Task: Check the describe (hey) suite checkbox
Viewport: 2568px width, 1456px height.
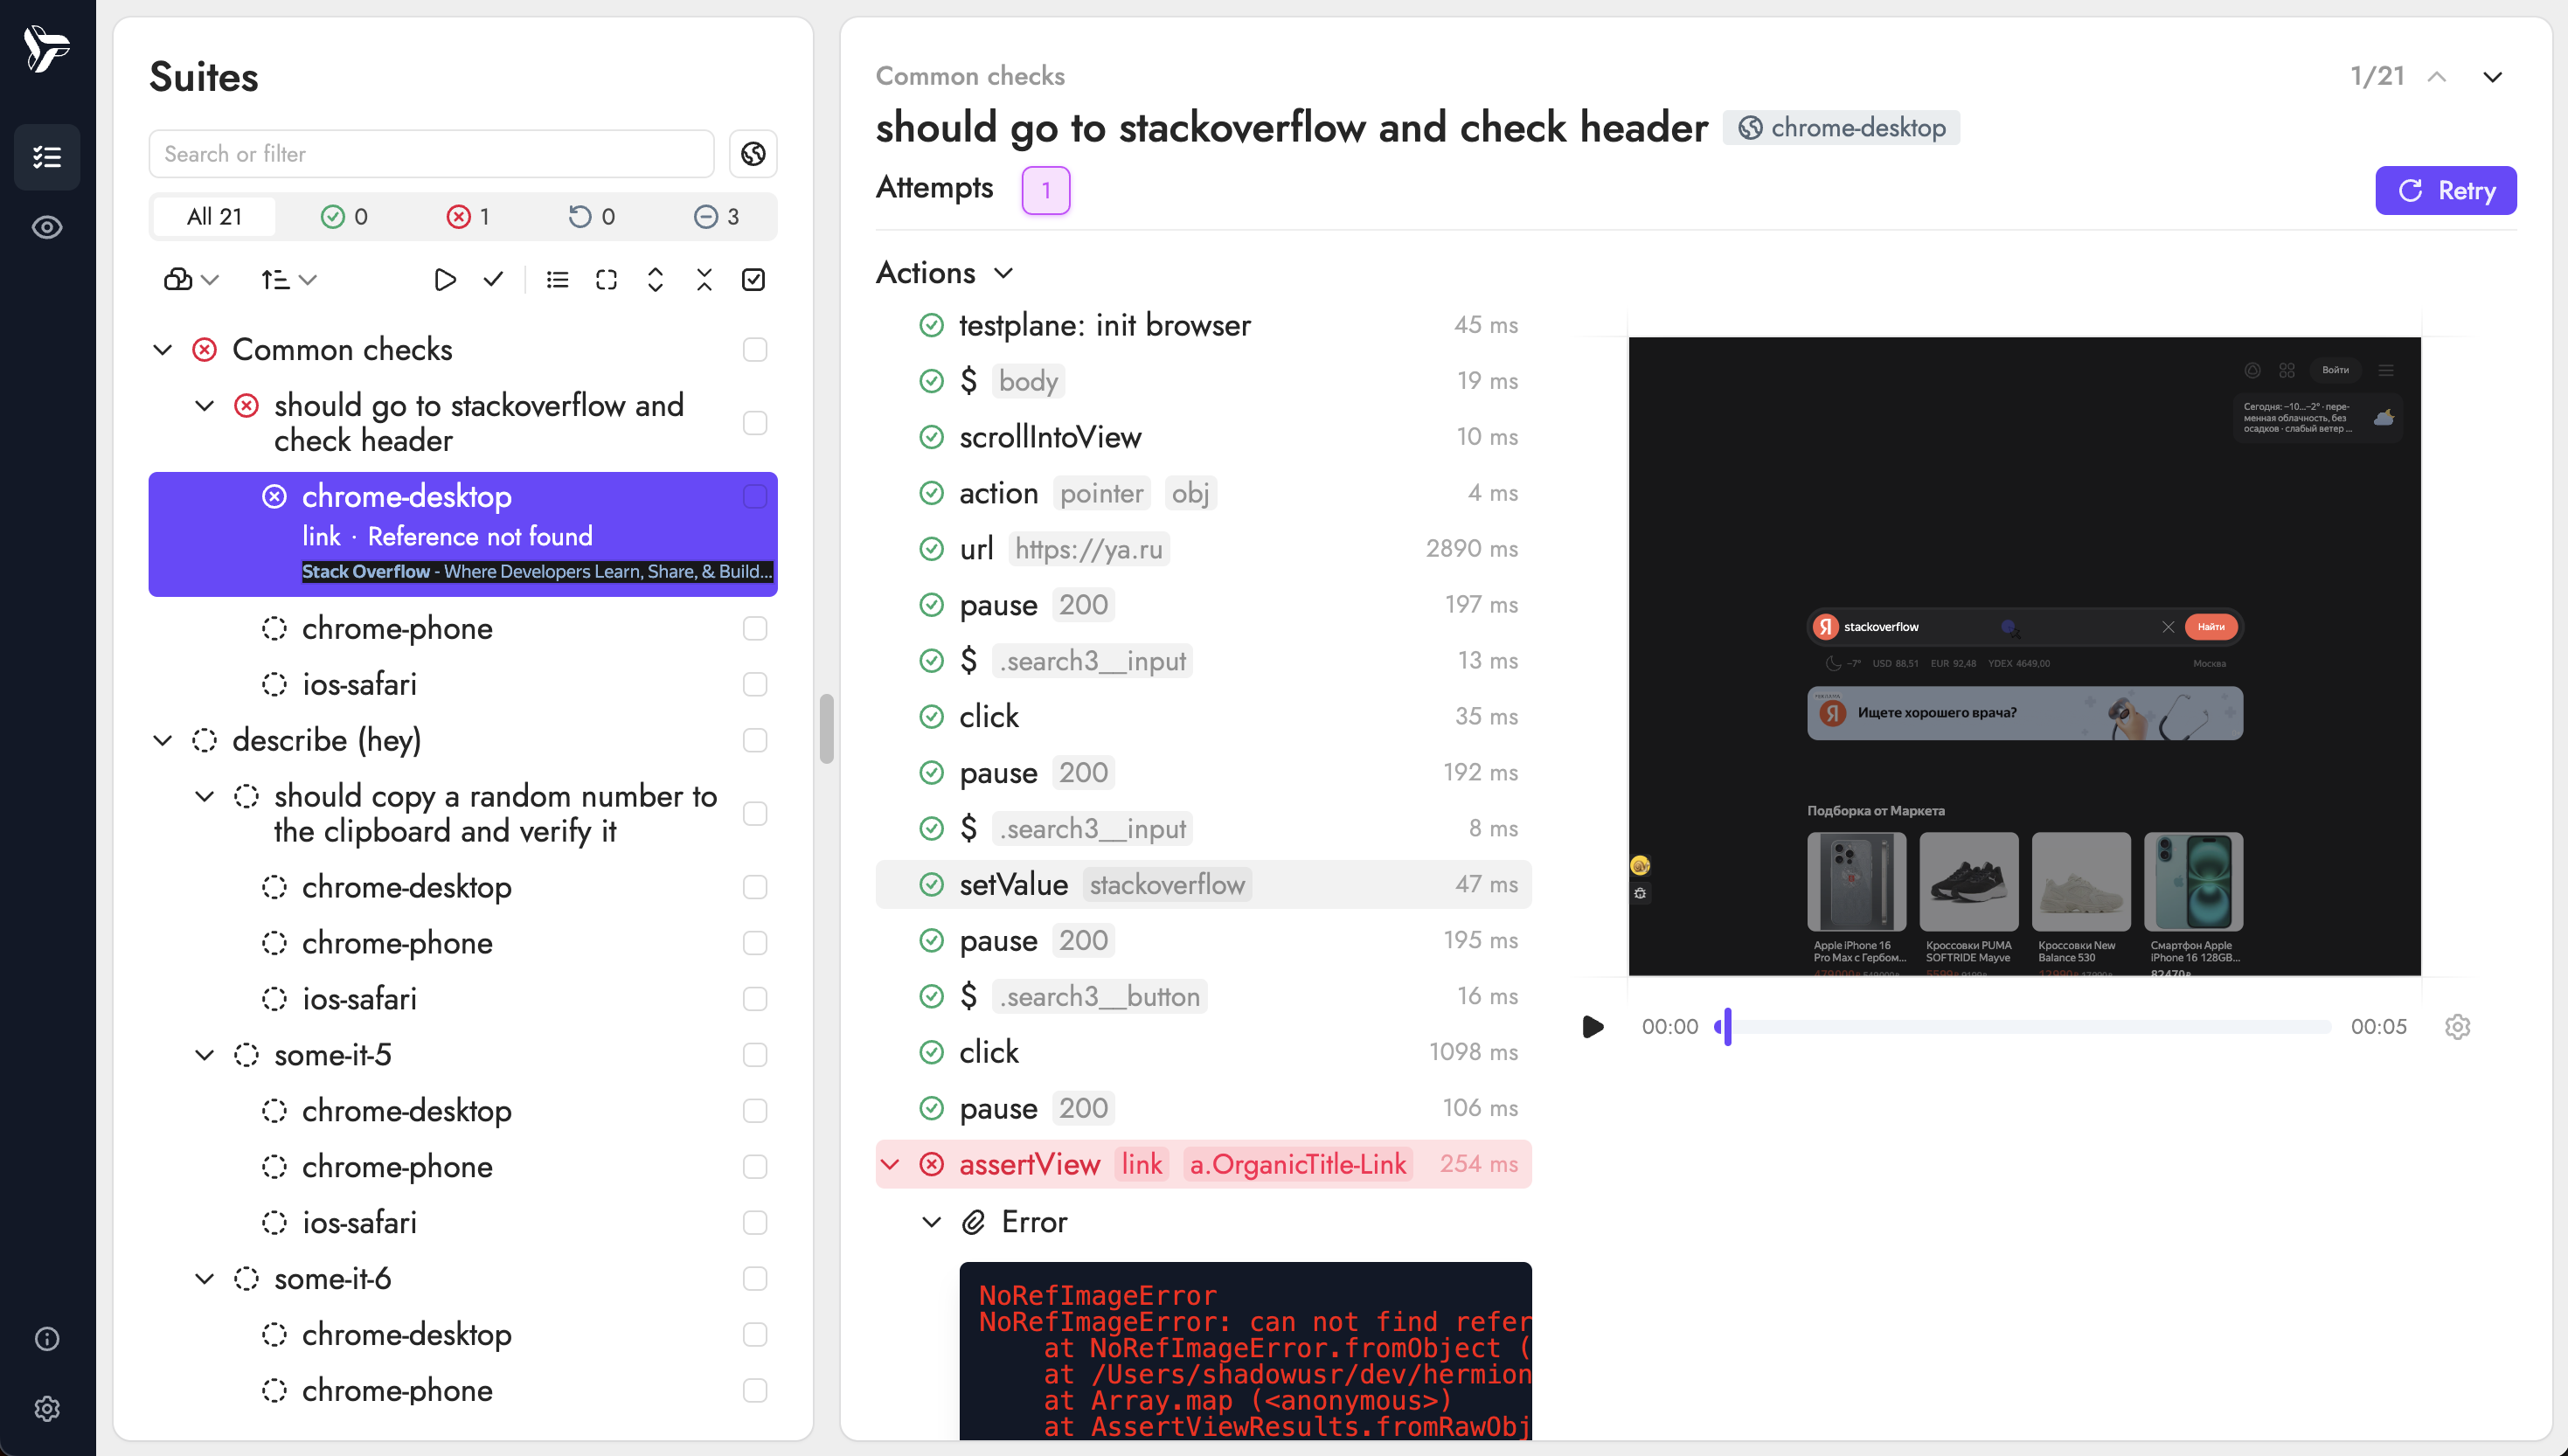Action: point(755,741)
